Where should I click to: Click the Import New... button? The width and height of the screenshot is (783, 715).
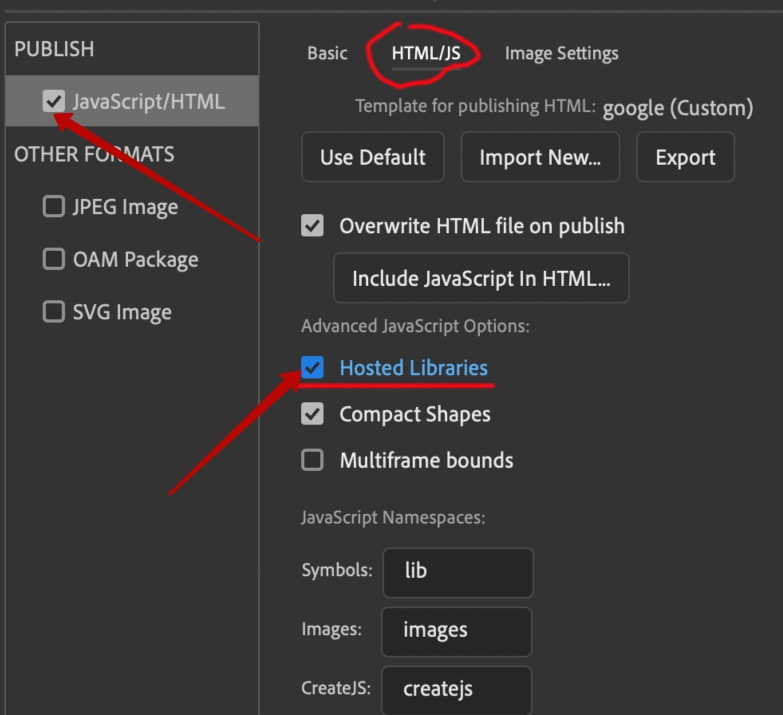pos(540,157)
